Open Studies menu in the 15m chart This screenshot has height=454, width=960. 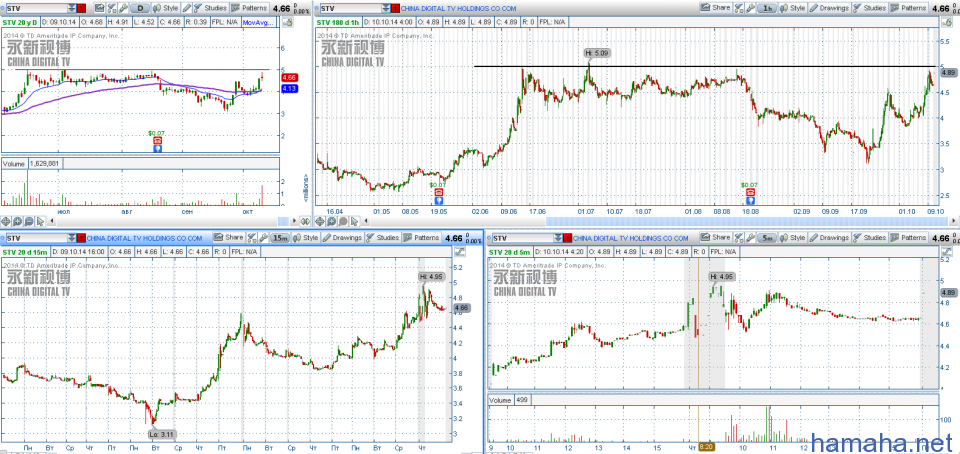pyautogui.click(x=381, y=237)
